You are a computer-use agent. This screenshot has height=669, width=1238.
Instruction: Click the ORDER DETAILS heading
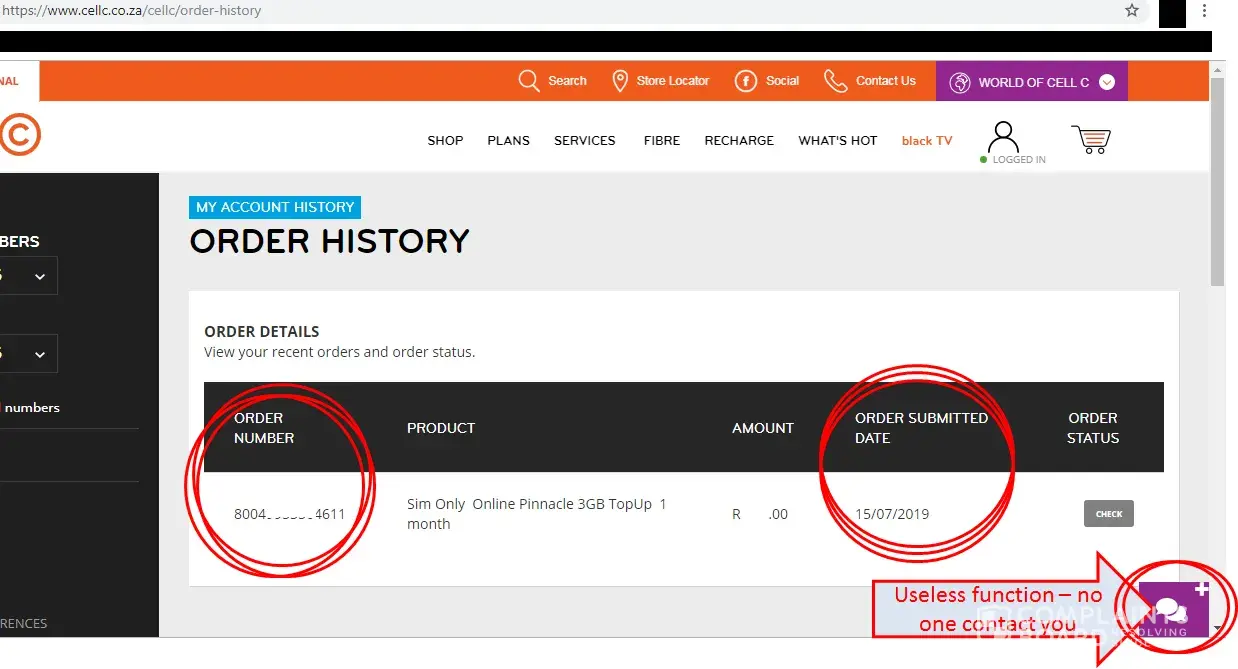(x=262, y=331)
